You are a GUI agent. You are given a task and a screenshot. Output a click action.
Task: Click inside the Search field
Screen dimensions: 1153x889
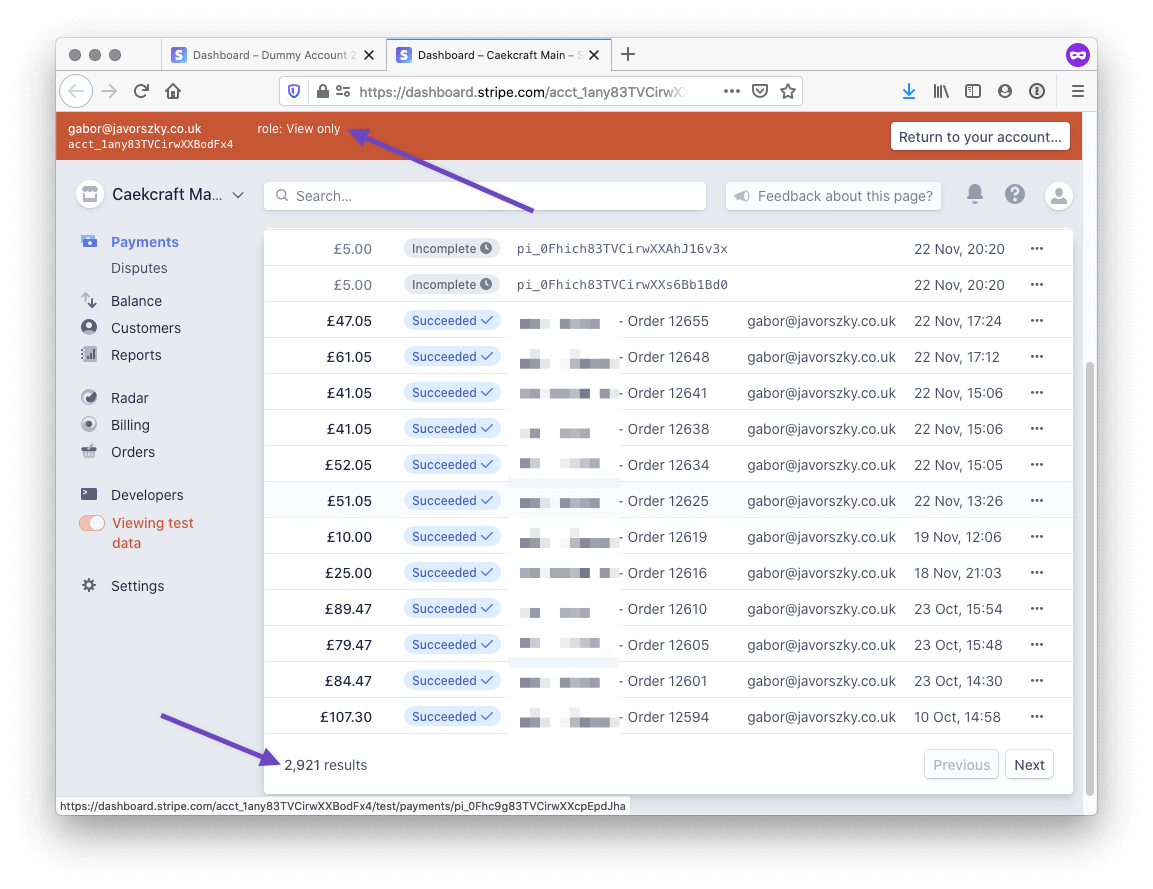(x=484, y=195)
